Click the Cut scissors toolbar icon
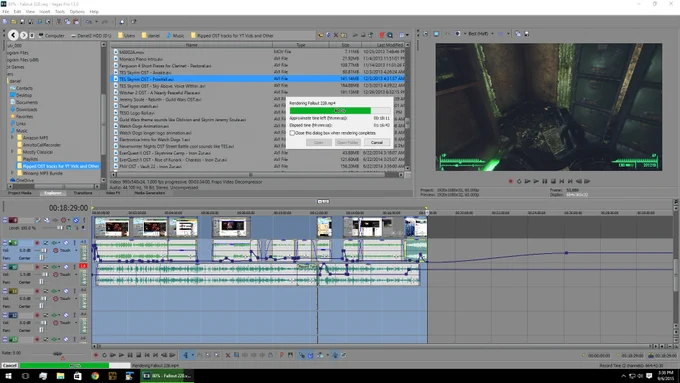This screenshot has height=383, width=680. click(59, 21)
